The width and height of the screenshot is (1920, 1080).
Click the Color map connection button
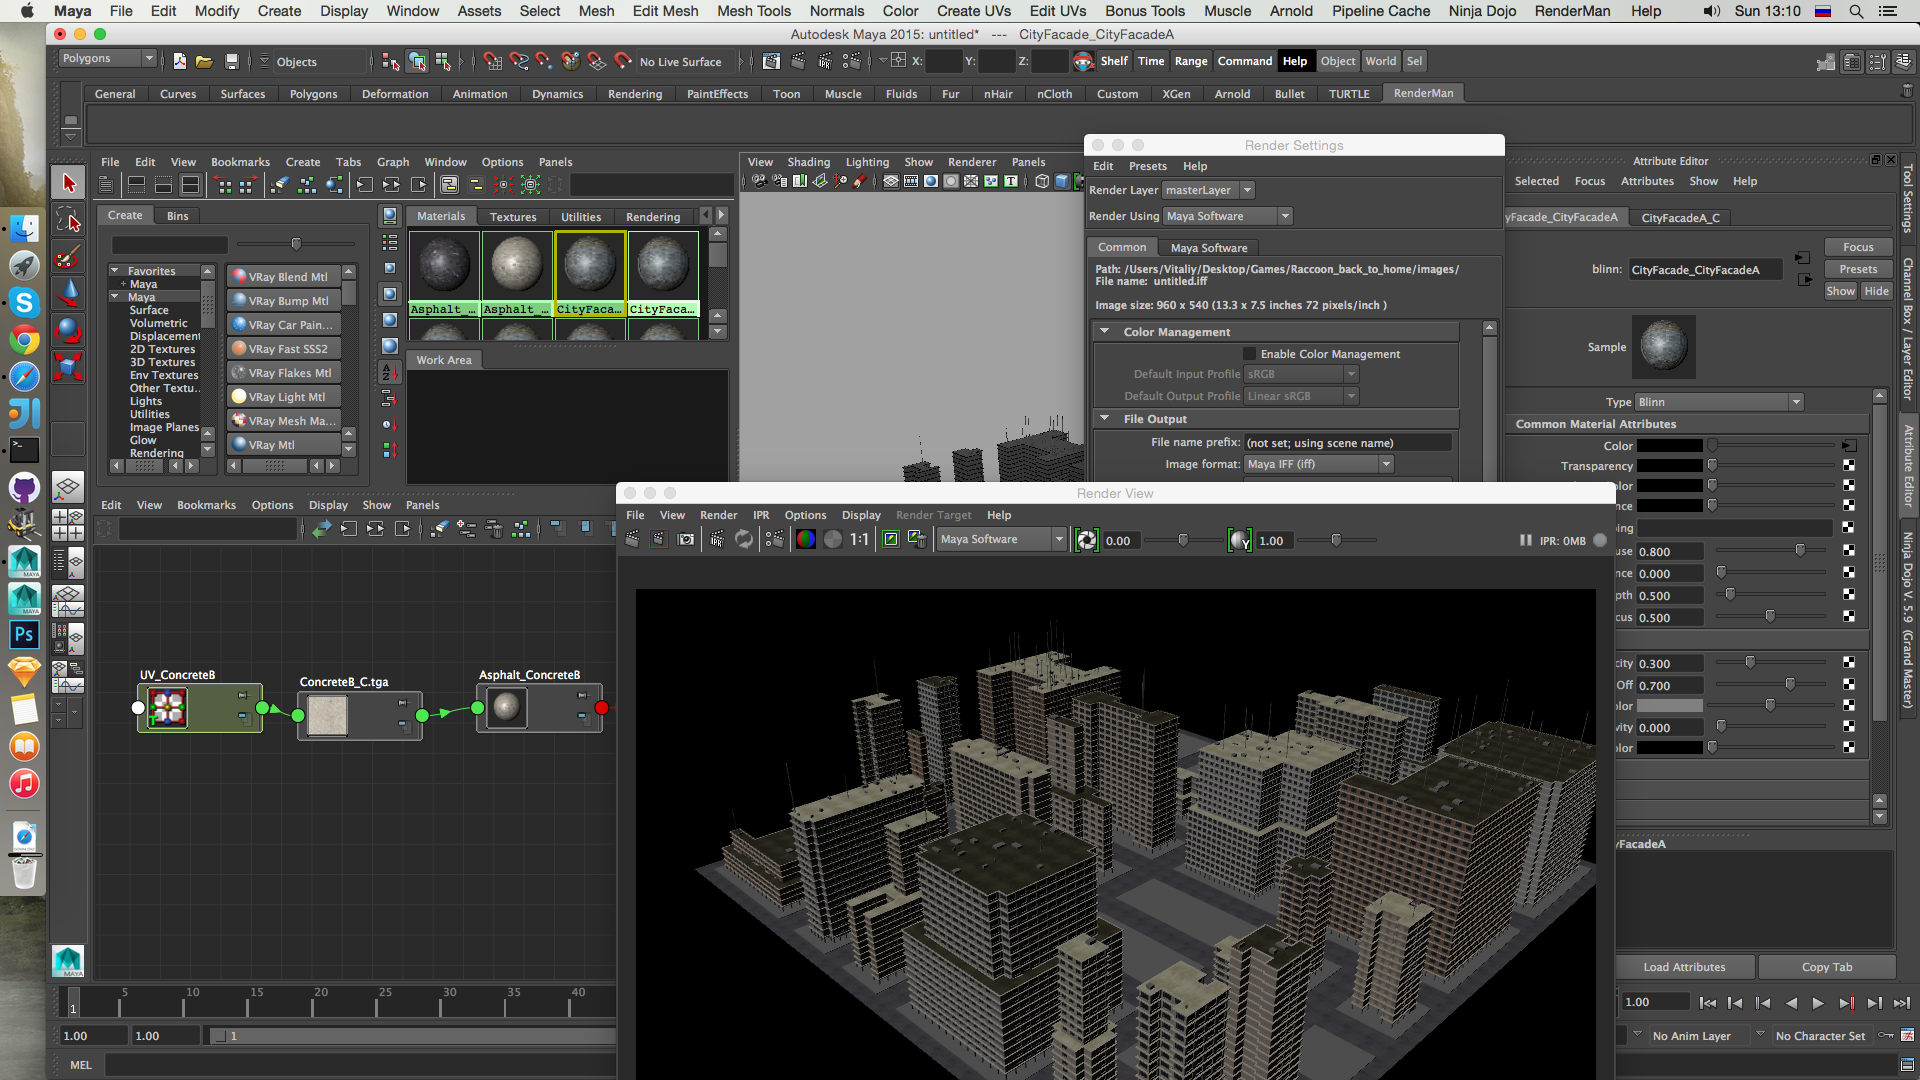click(1849, 446)
